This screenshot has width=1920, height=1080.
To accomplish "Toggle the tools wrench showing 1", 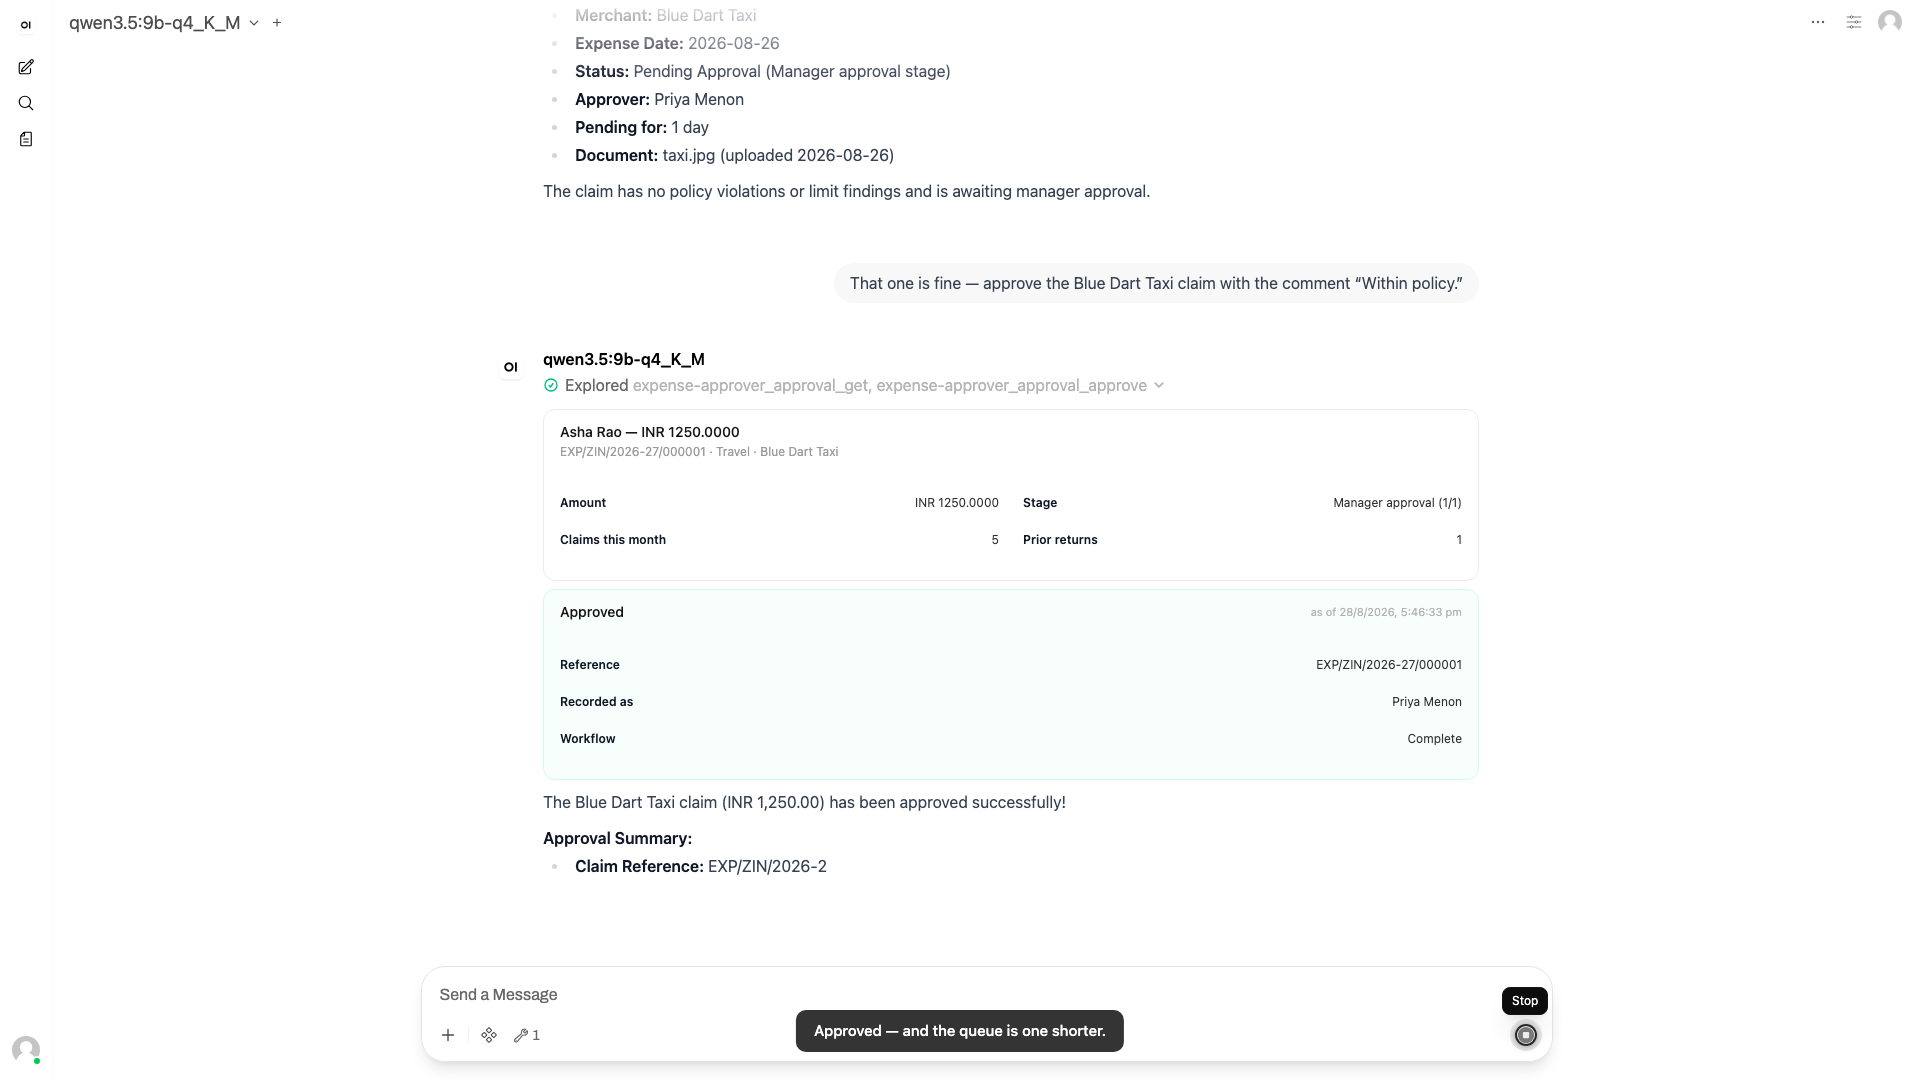I will pyautogui.click(x=527, y=1035).
